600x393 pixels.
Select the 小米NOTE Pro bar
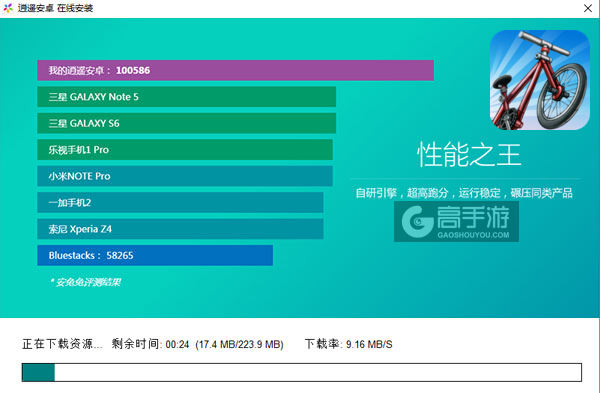point(185,176)
